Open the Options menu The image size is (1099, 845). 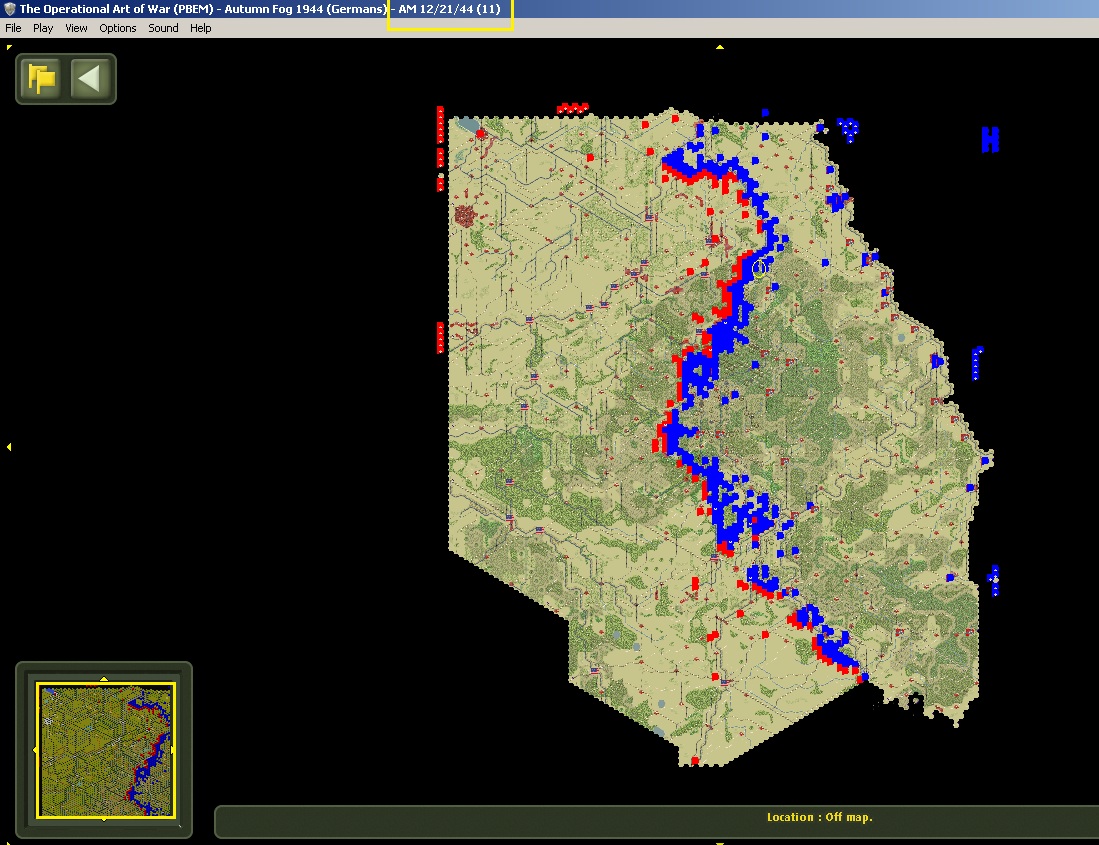point(118,28)
